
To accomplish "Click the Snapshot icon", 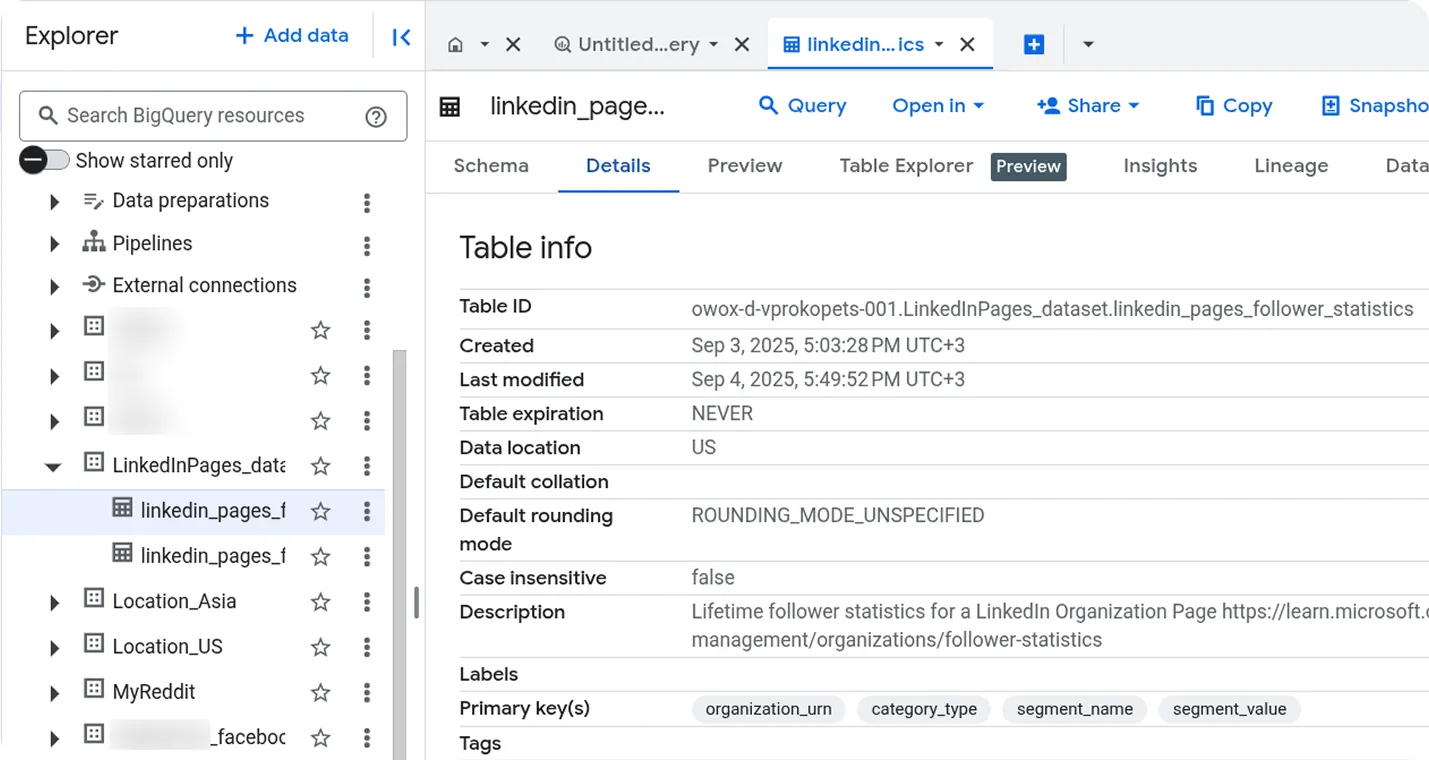I will [1330, 105].
